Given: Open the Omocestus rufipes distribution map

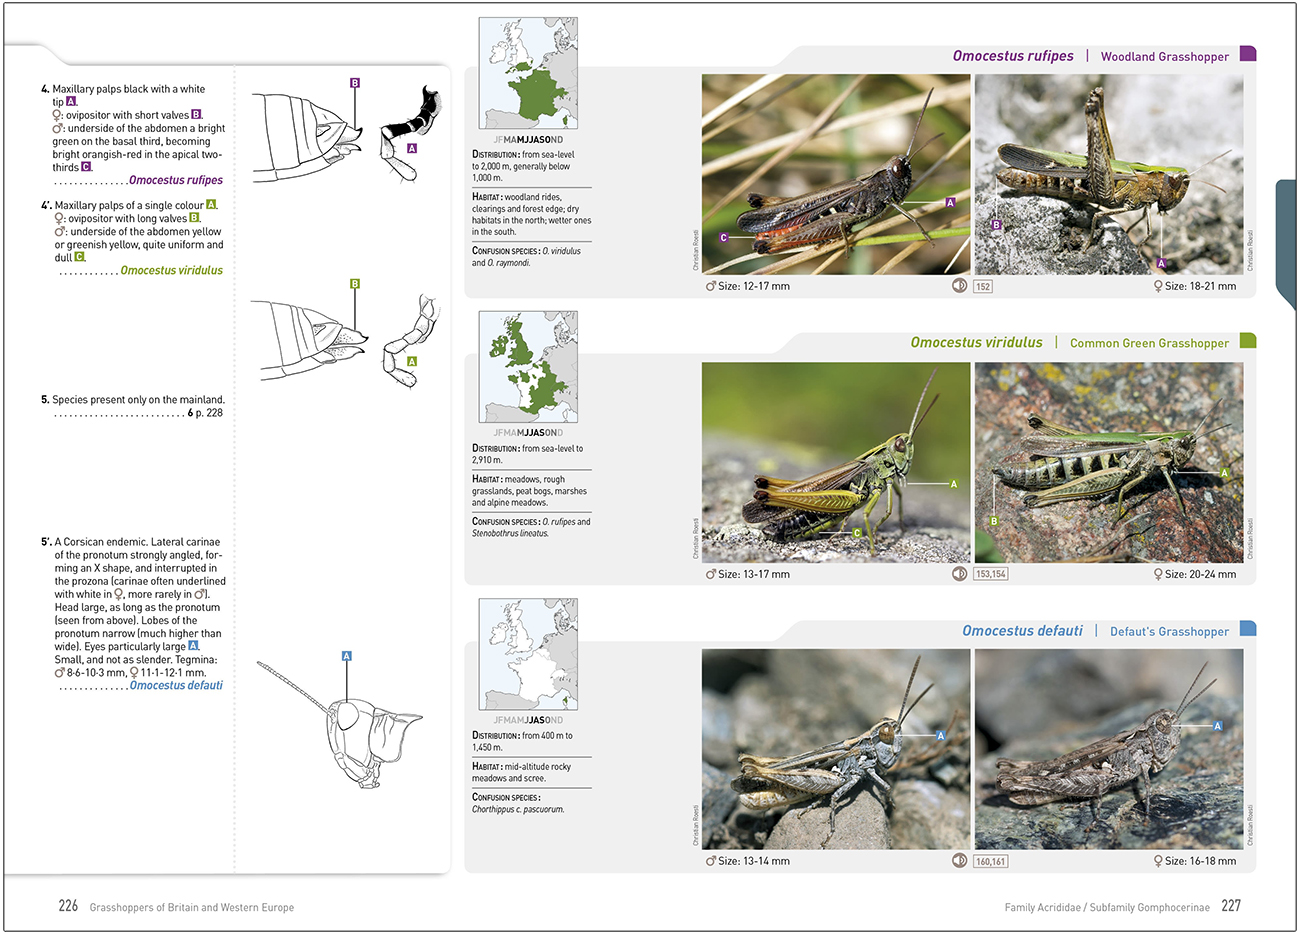Looking at the screenshot, I should coord(528,74).
